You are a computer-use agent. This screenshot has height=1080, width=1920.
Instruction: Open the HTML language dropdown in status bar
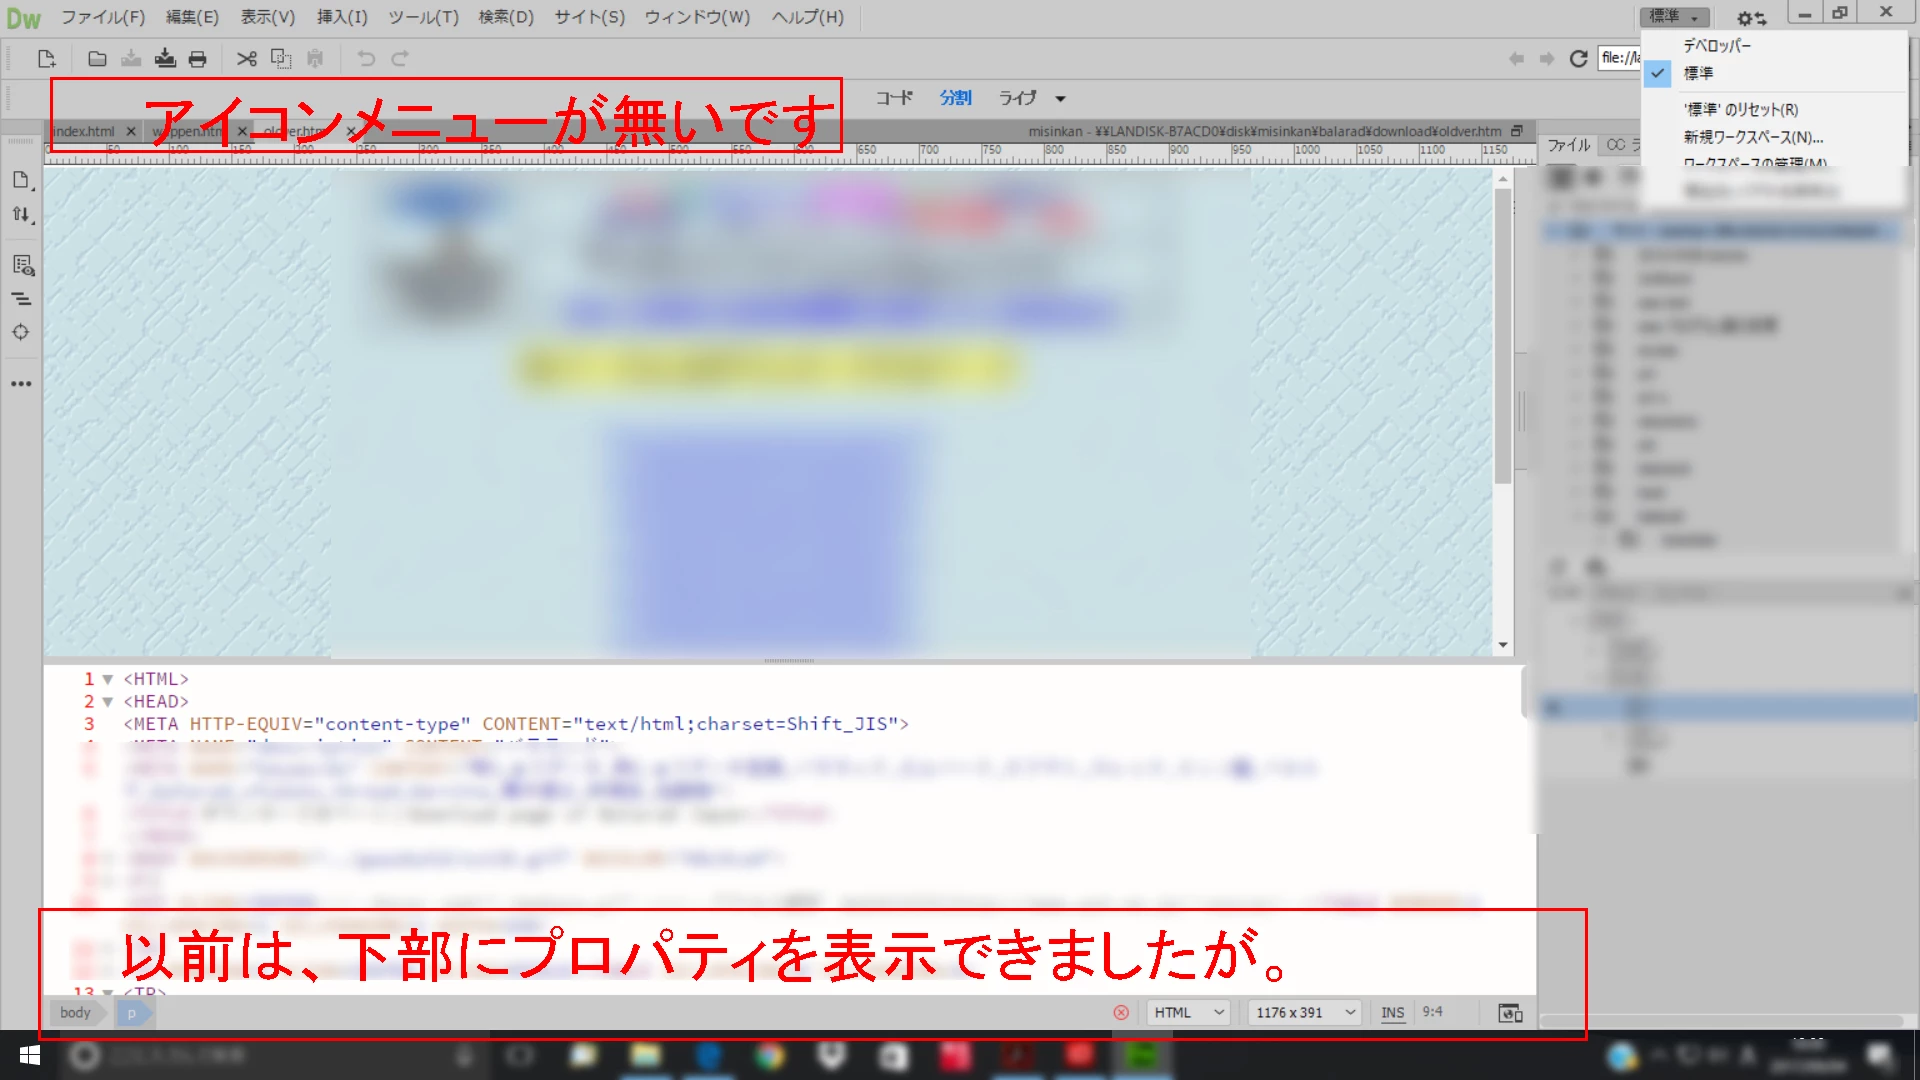pyautogui.click(x=1188, y=1013)
